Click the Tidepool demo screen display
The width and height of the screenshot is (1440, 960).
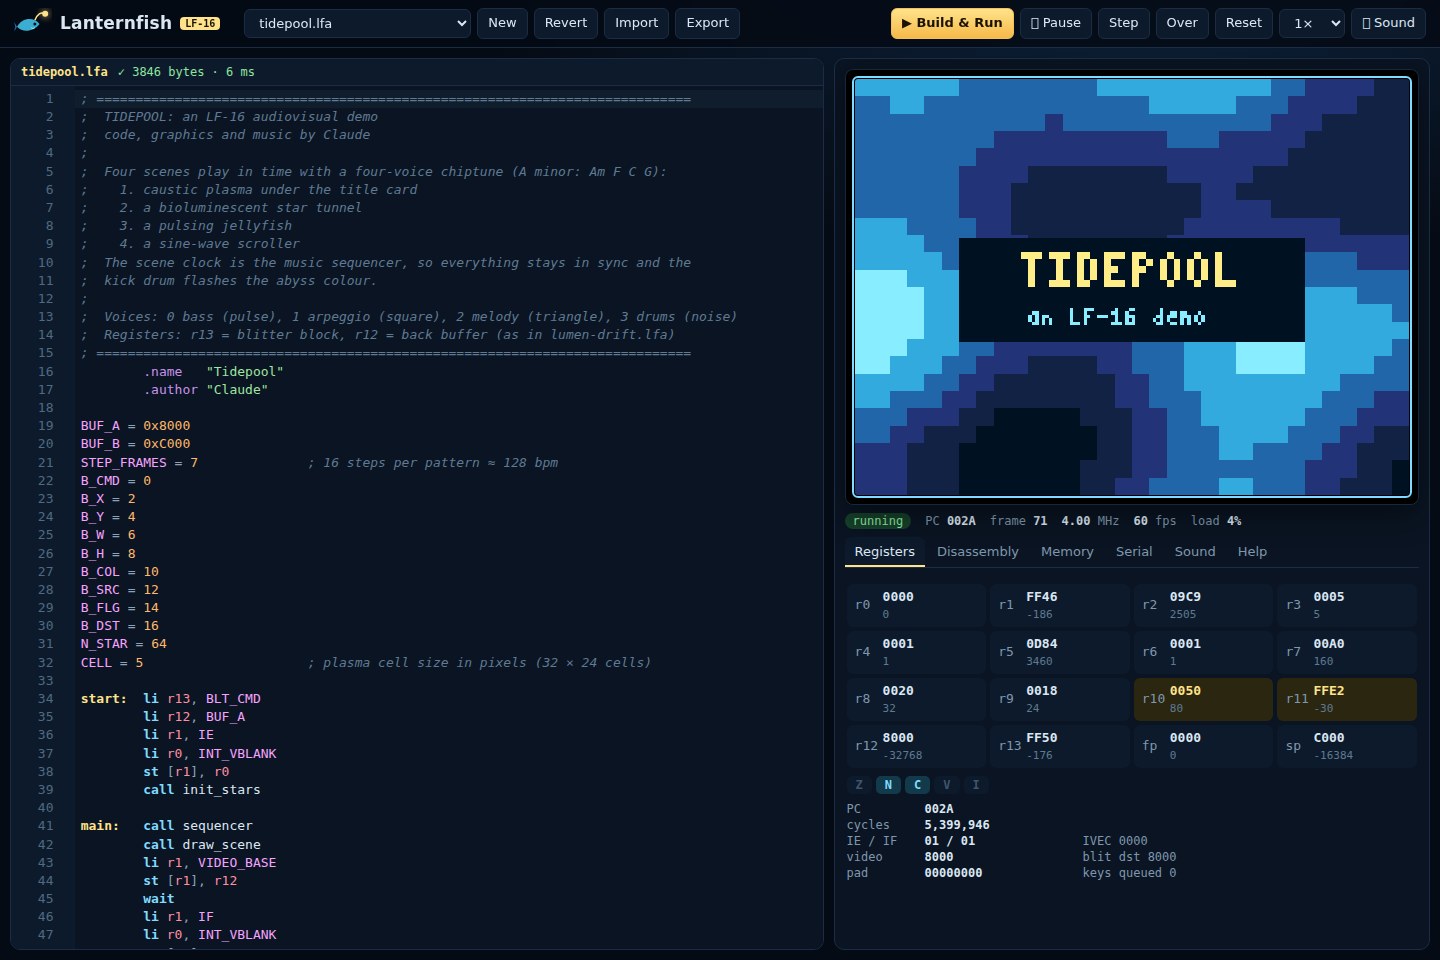pyautogui.click(x=1132, y=287)
